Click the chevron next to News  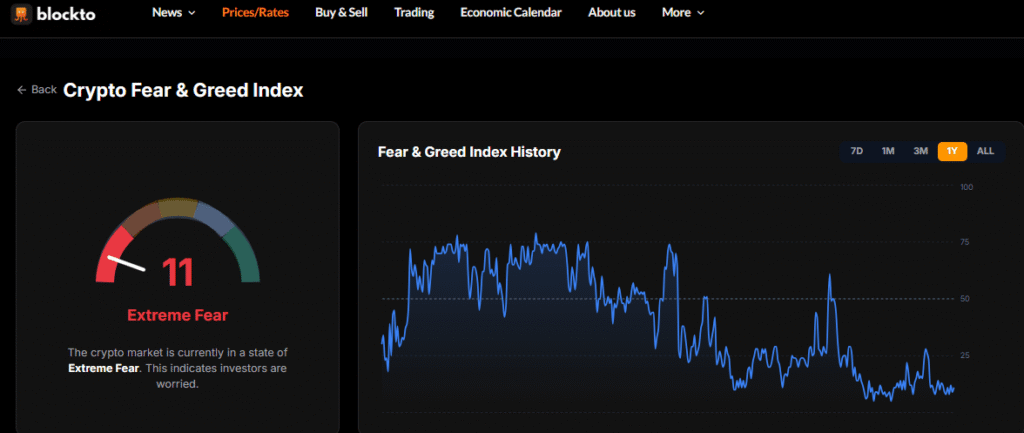pyautogui.click(x=192, y=13)
